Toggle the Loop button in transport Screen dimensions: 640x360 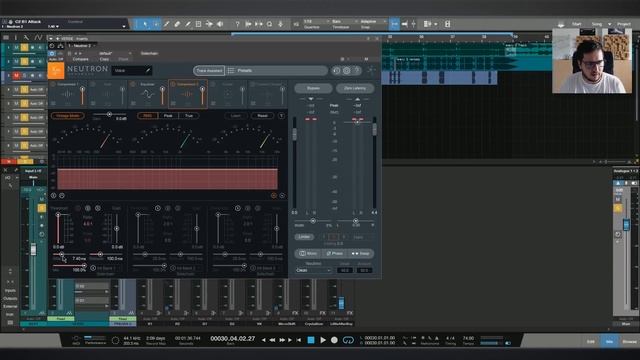(348, 340)
